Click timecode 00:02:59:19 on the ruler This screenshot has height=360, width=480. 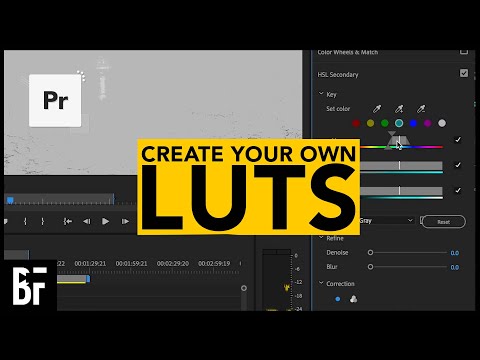coord(214,263)
